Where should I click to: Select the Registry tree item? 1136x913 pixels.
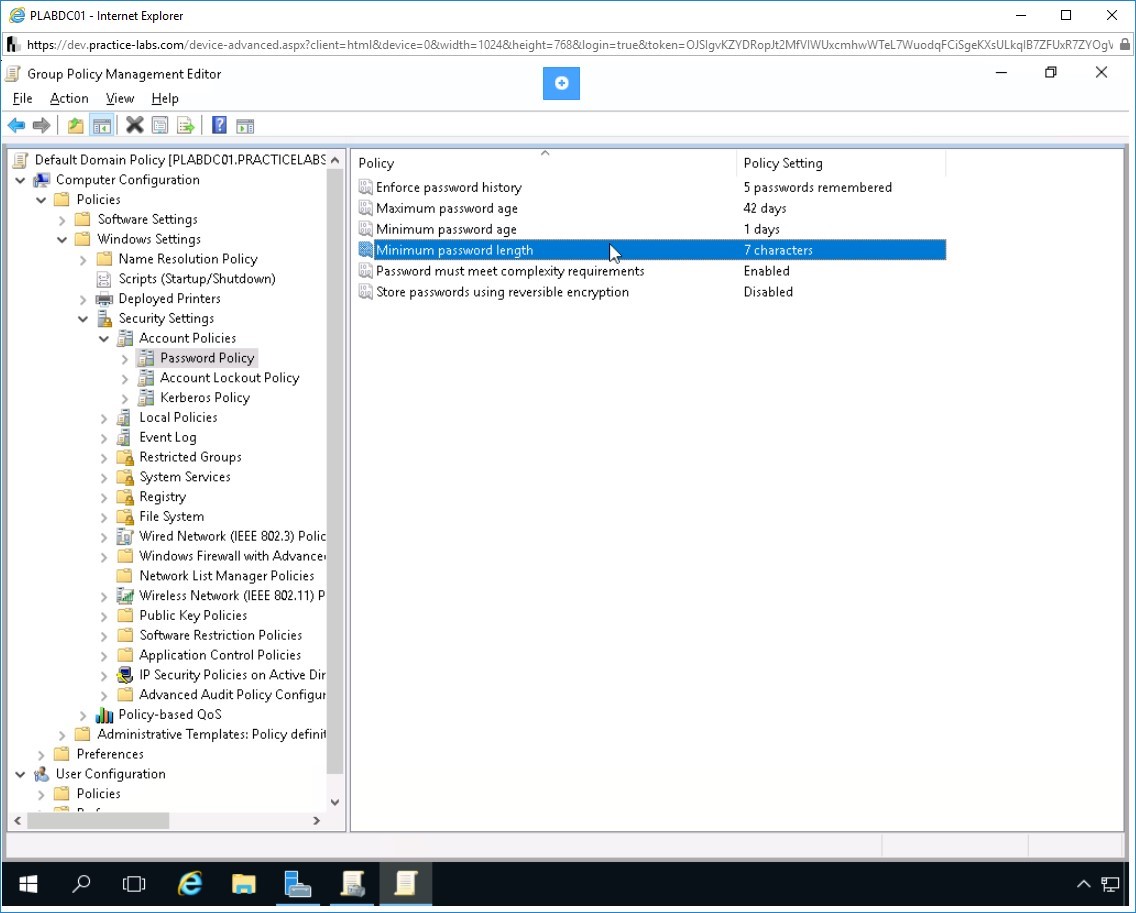(162, 497)
